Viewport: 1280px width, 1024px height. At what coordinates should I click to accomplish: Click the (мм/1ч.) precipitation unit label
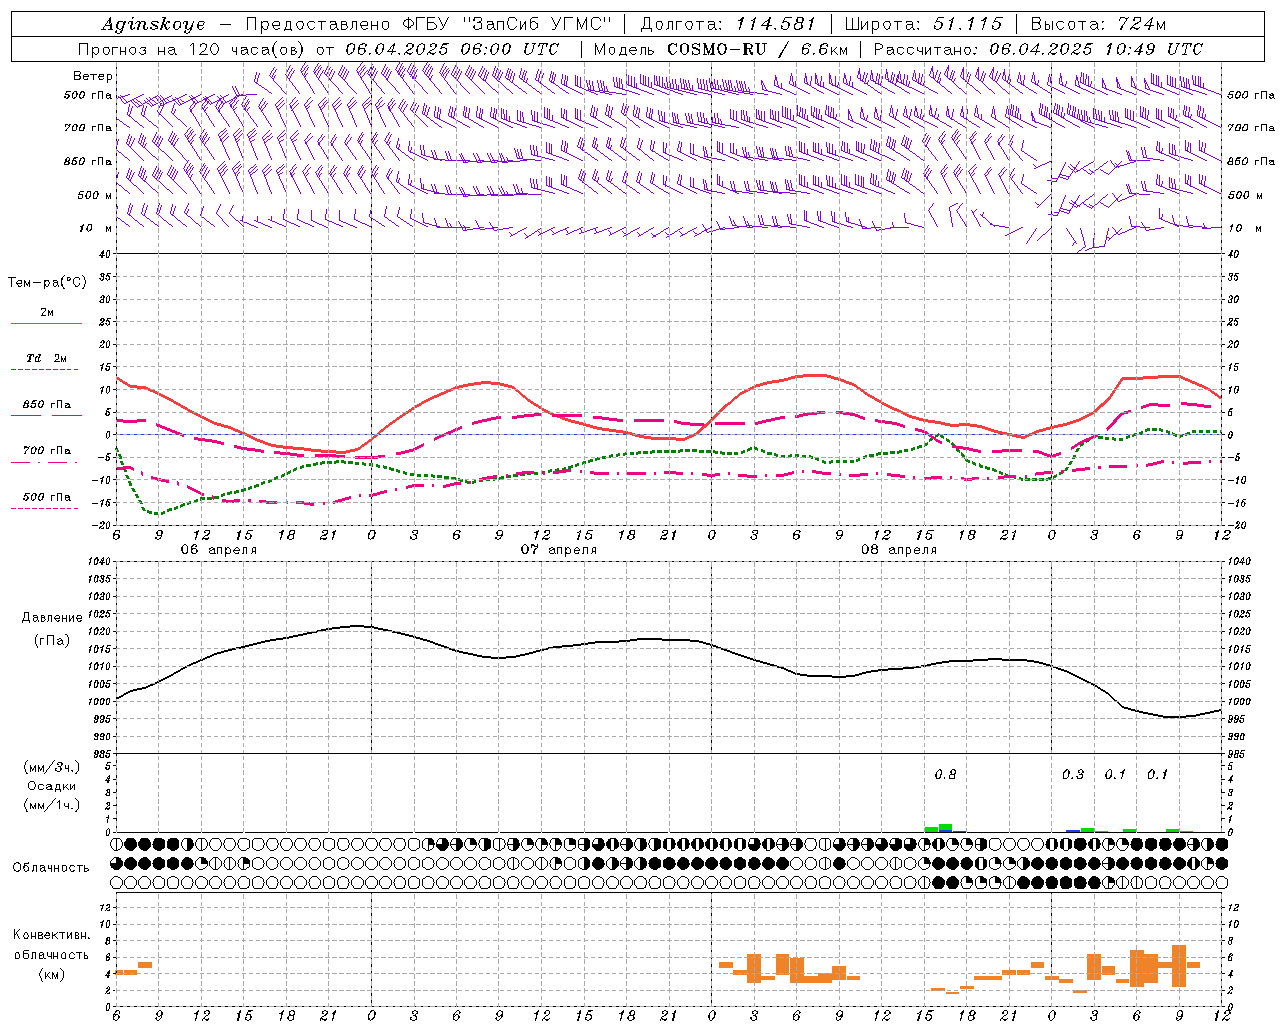[x=52, y=805]
